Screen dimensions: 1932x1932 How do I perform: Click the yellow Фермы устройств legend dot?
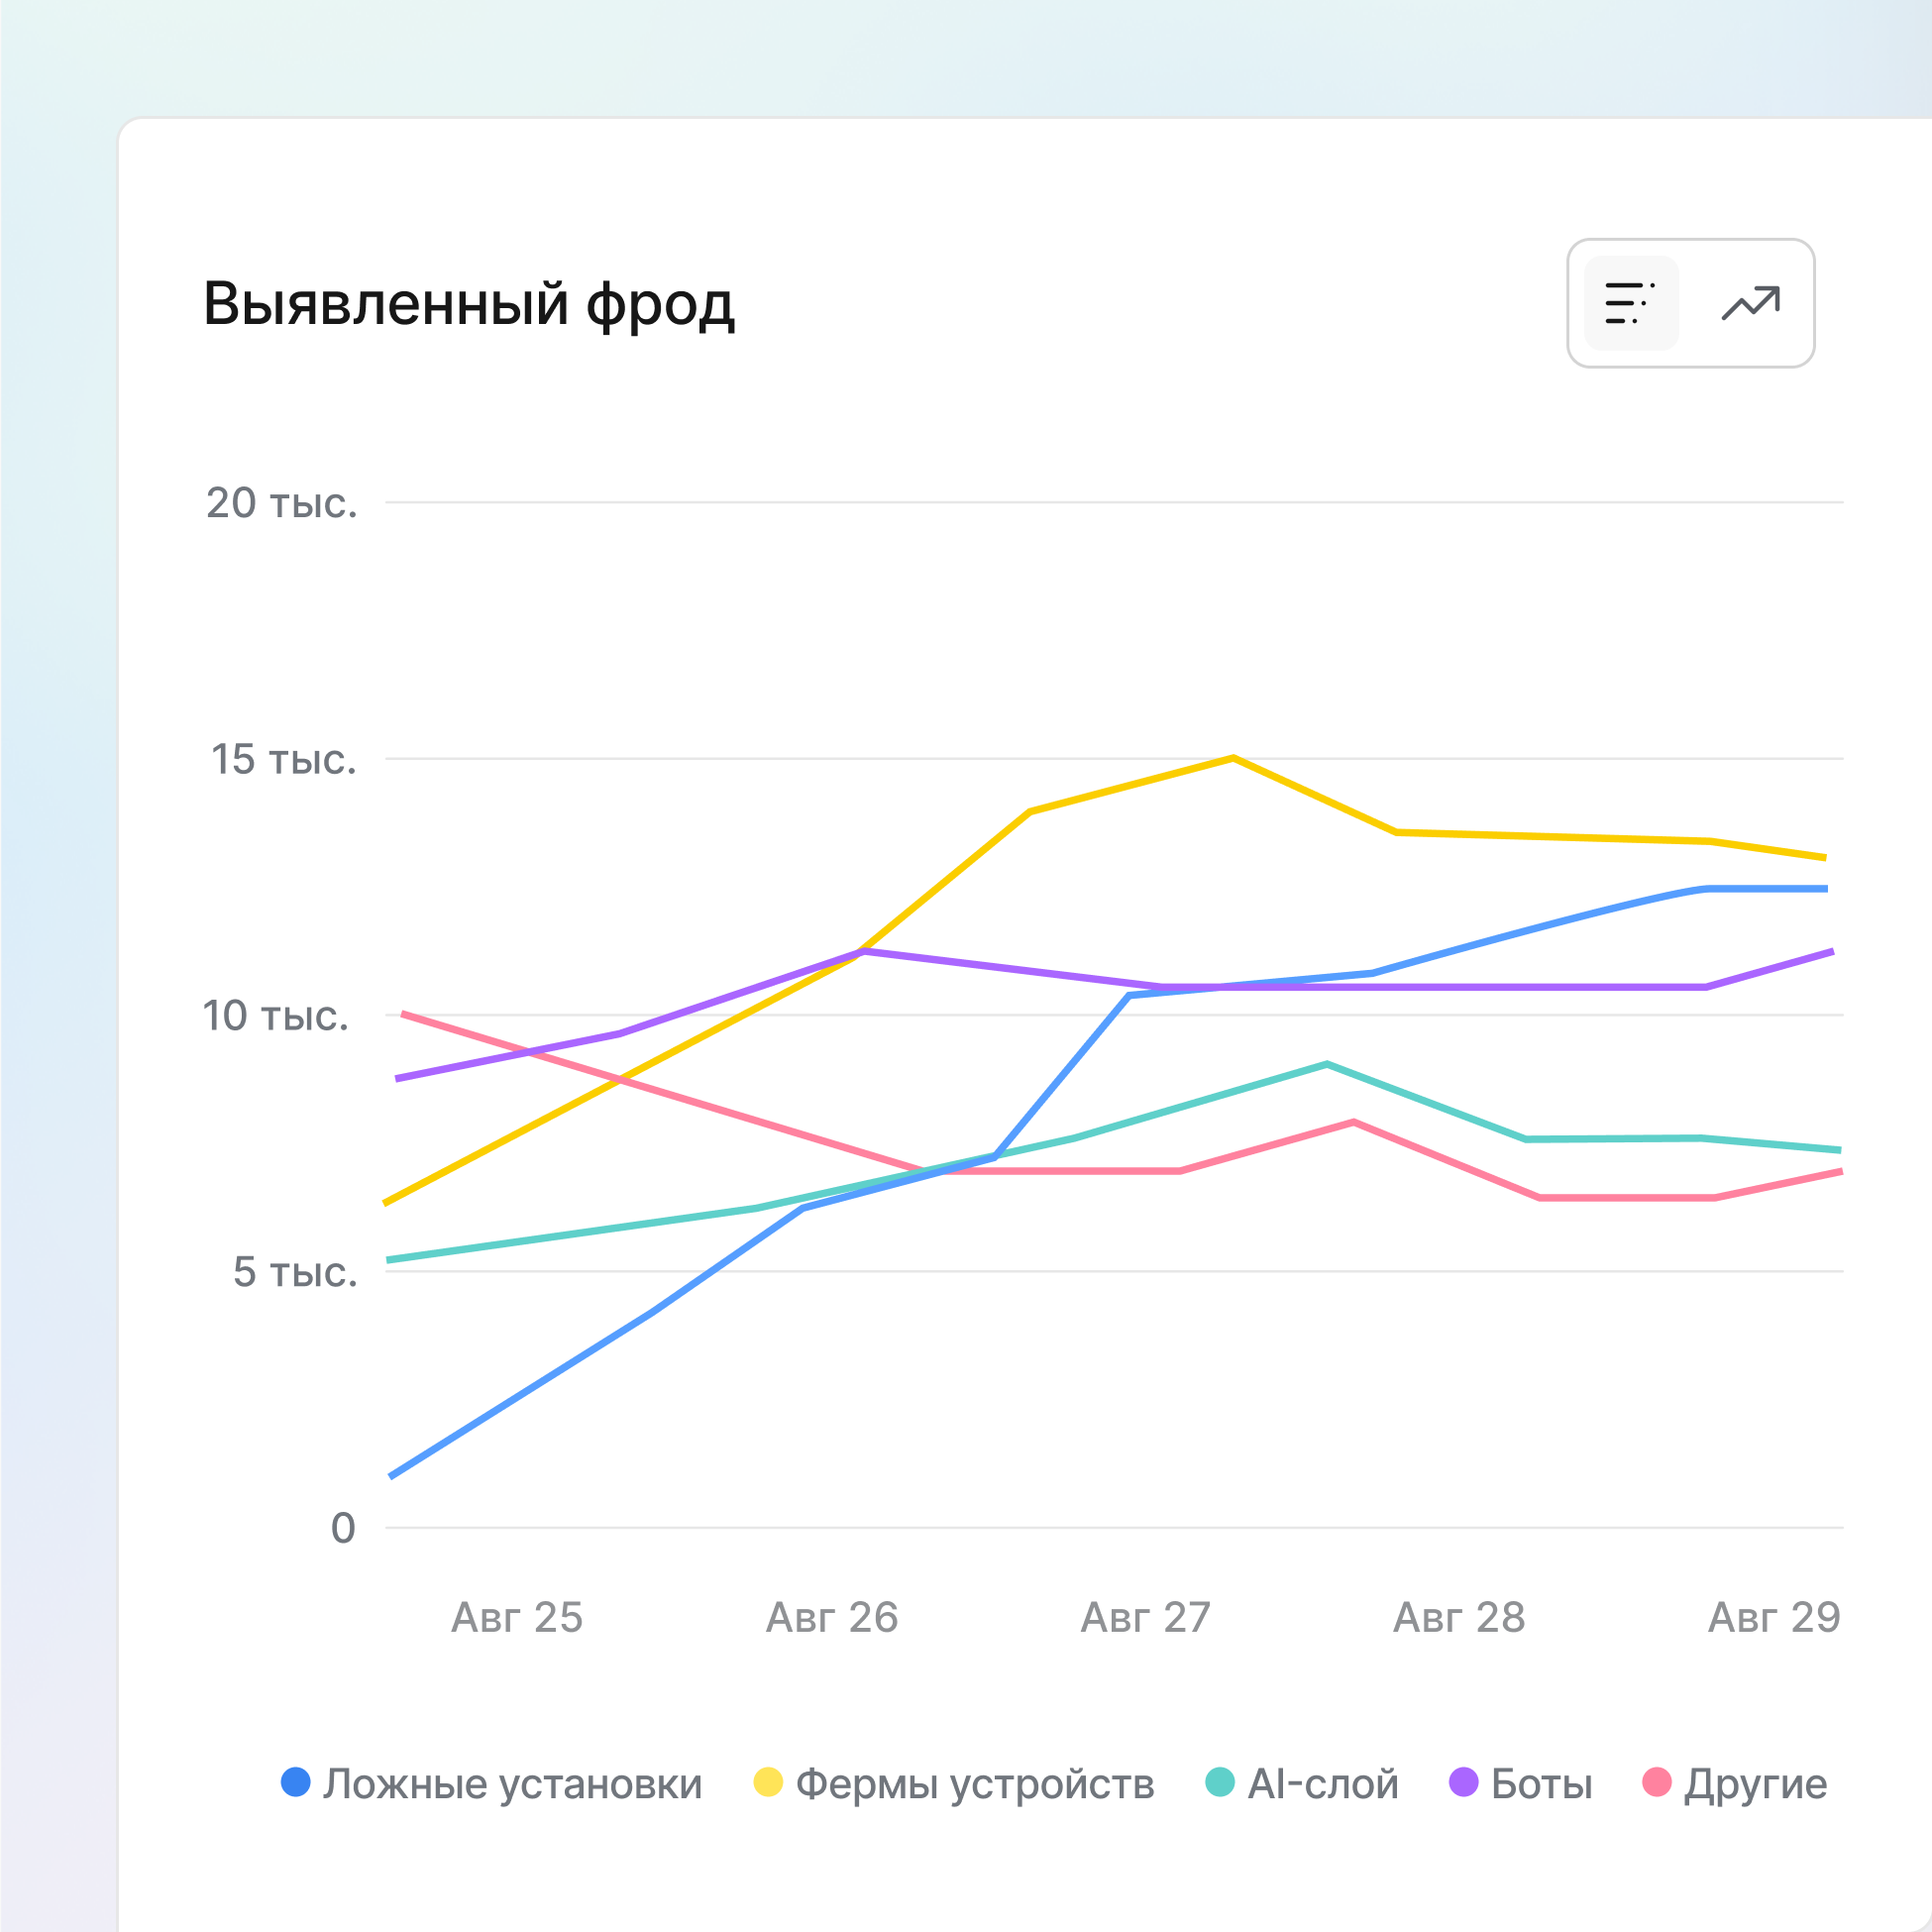click(768, 1782)
